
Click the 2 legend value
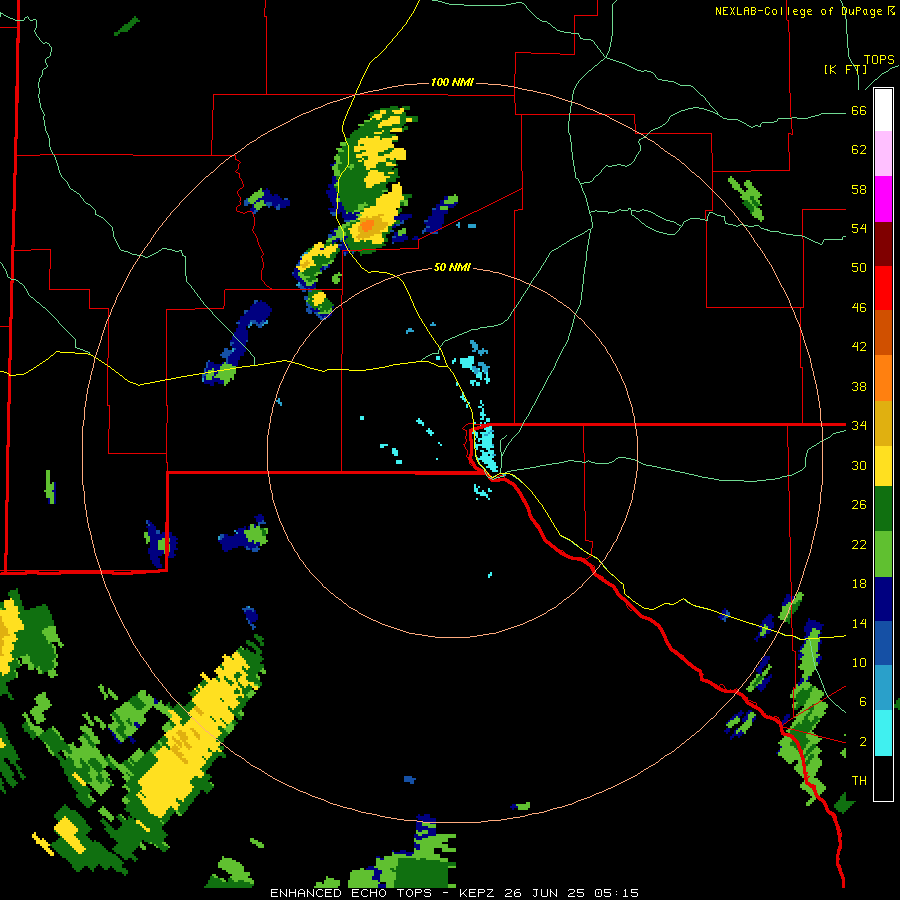[862, 742]
